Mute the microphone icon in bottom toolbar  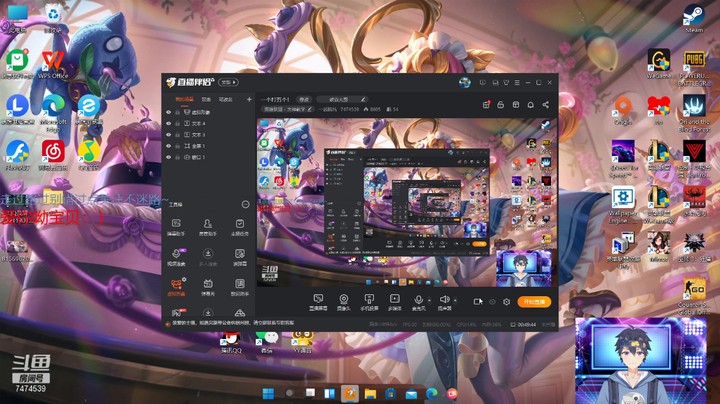418,300
